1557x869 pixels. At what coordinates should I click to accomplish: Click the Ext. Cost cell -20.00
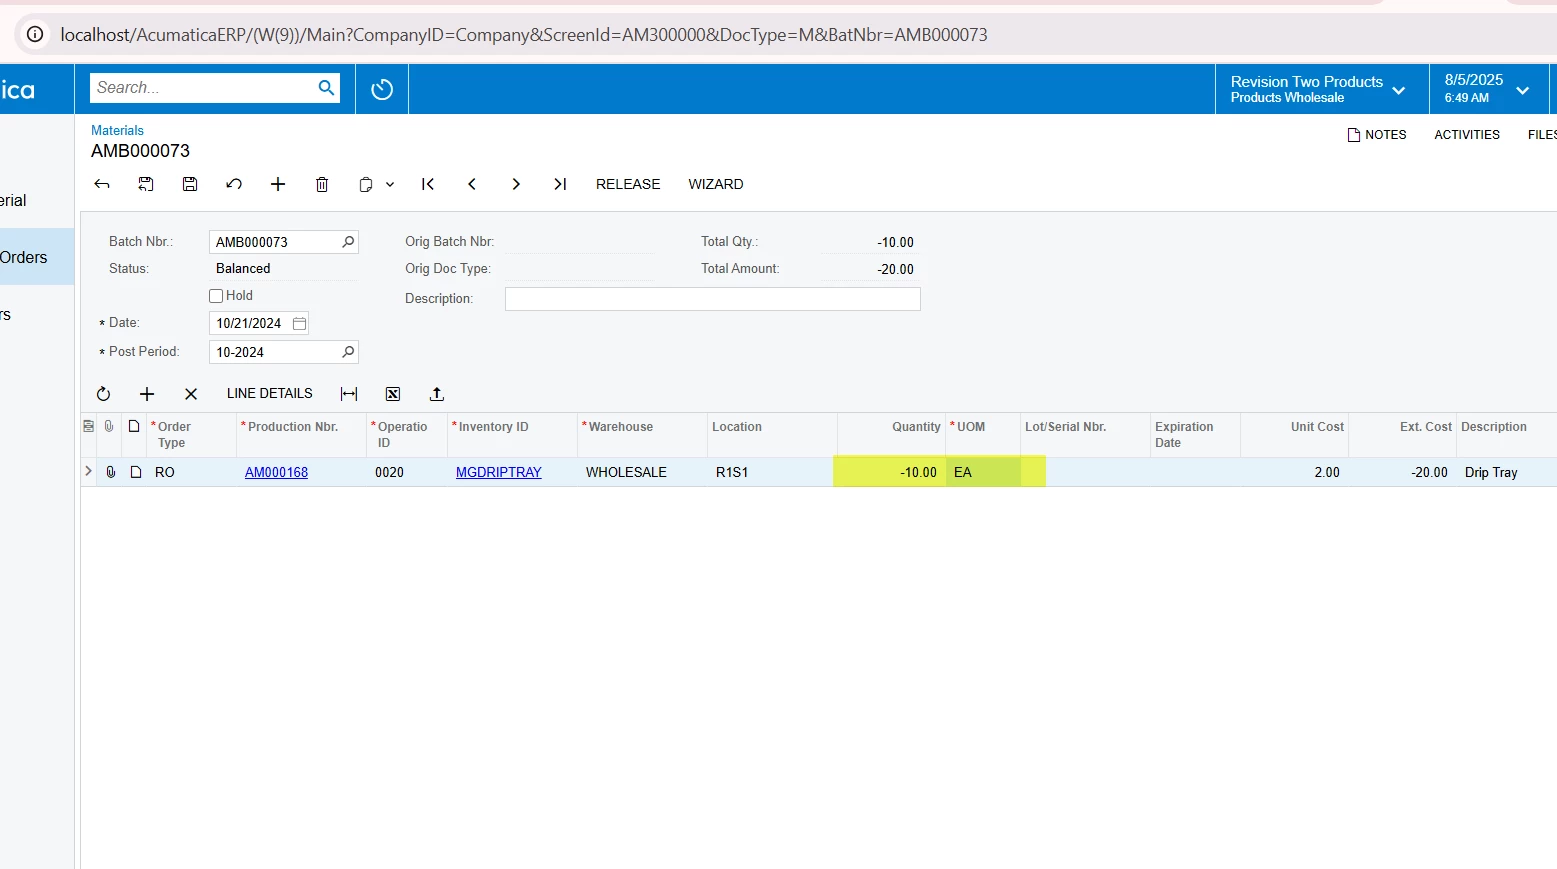[1402, 472]
